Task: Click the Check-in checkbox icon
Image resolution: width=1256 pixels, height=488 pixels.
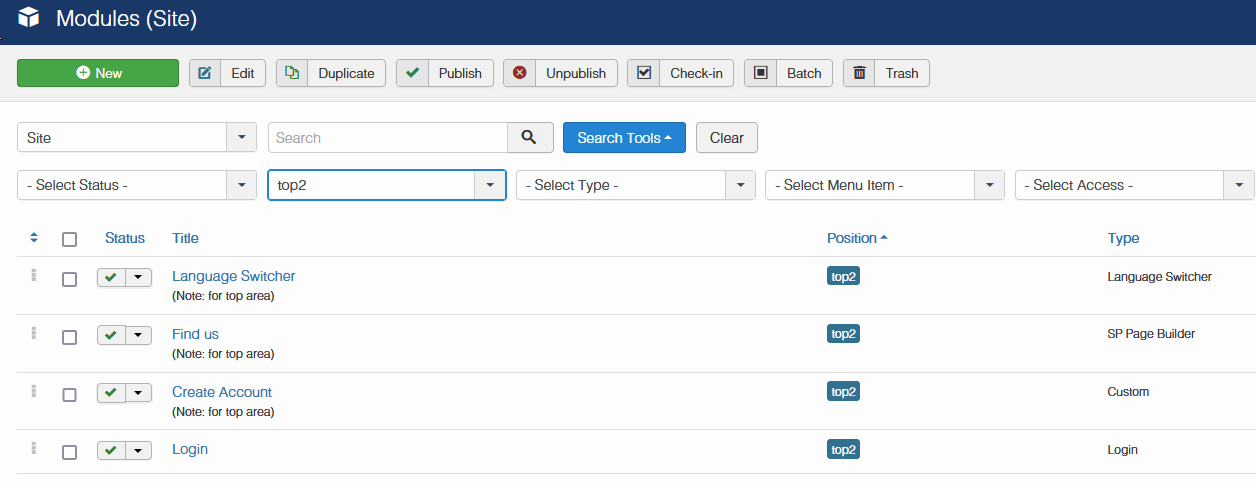Action: point(644,73)
